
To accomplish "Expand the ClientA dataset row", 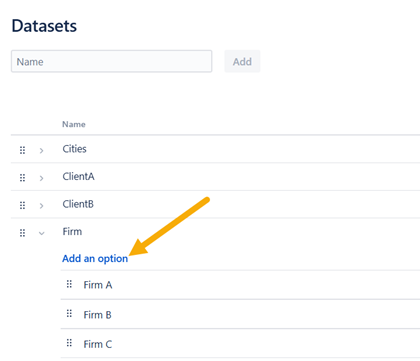I will (x=41, y=178).
